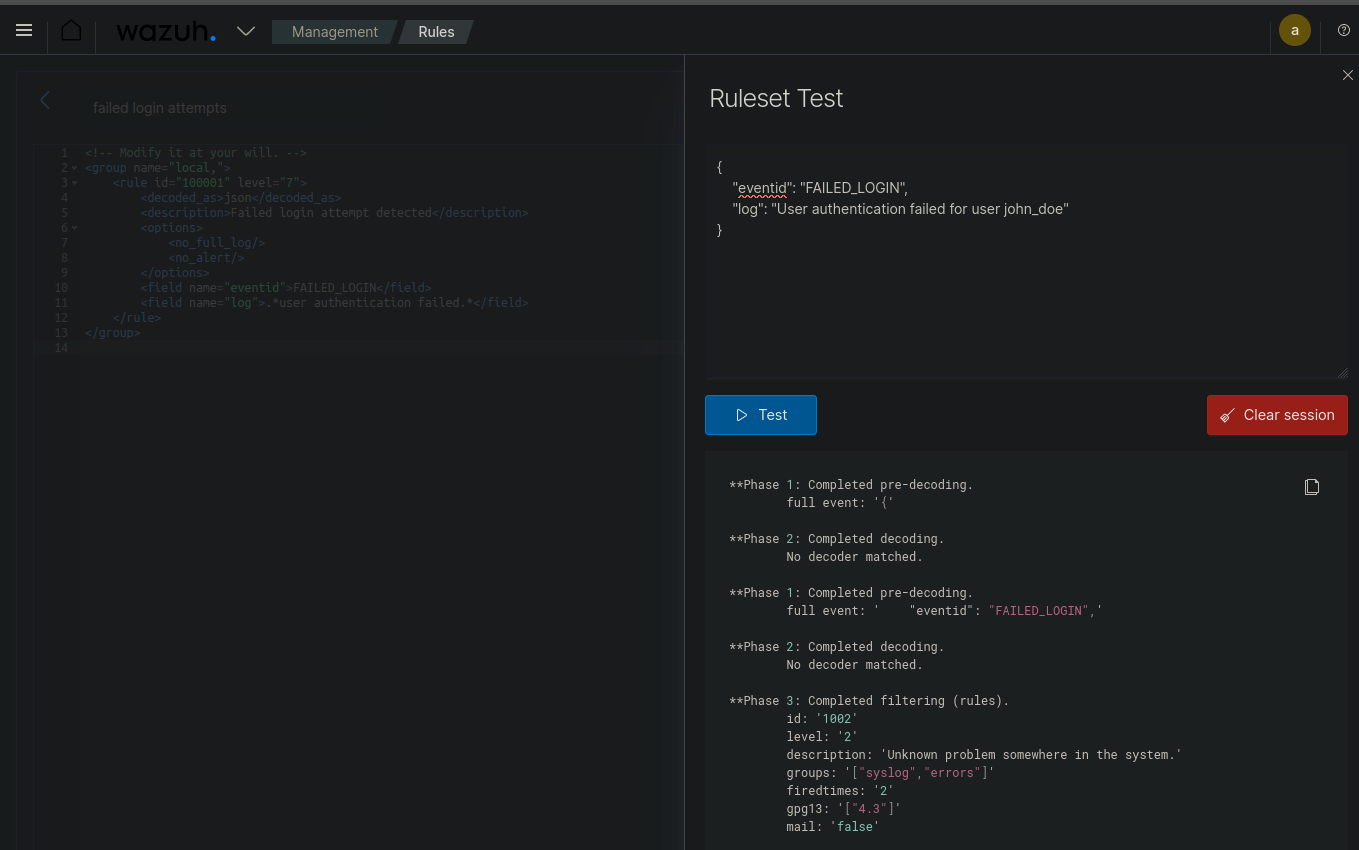Click inside the ruleset test log input

click(x=1027, y=262)
